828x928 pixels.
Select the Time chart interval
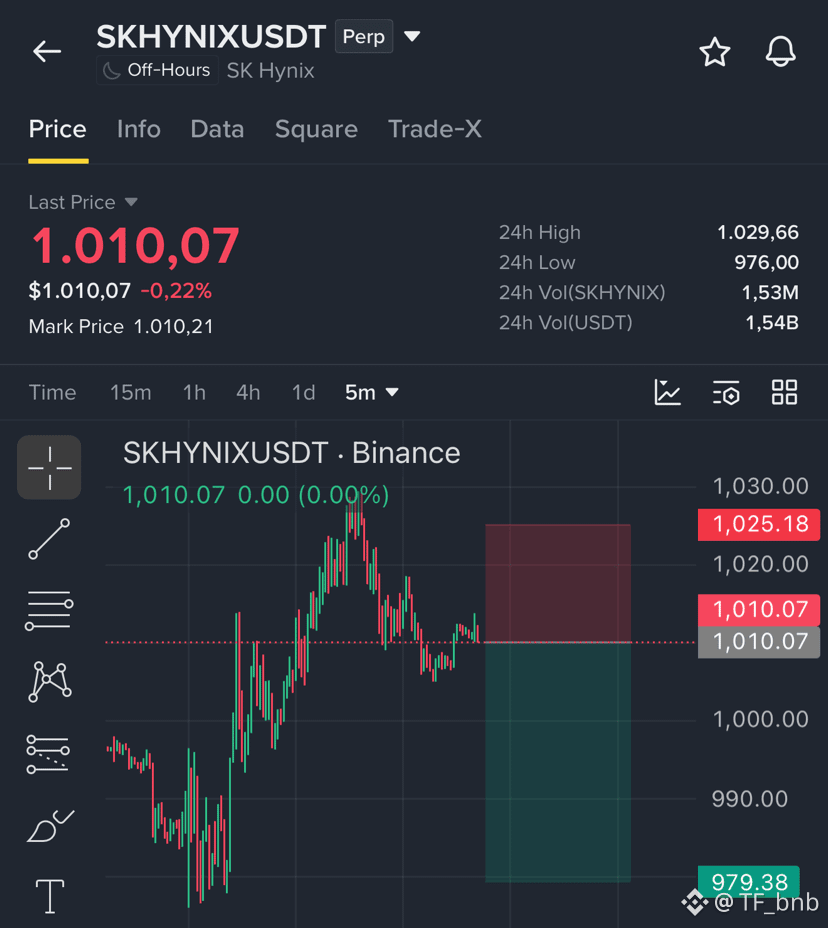coord(53,392)
